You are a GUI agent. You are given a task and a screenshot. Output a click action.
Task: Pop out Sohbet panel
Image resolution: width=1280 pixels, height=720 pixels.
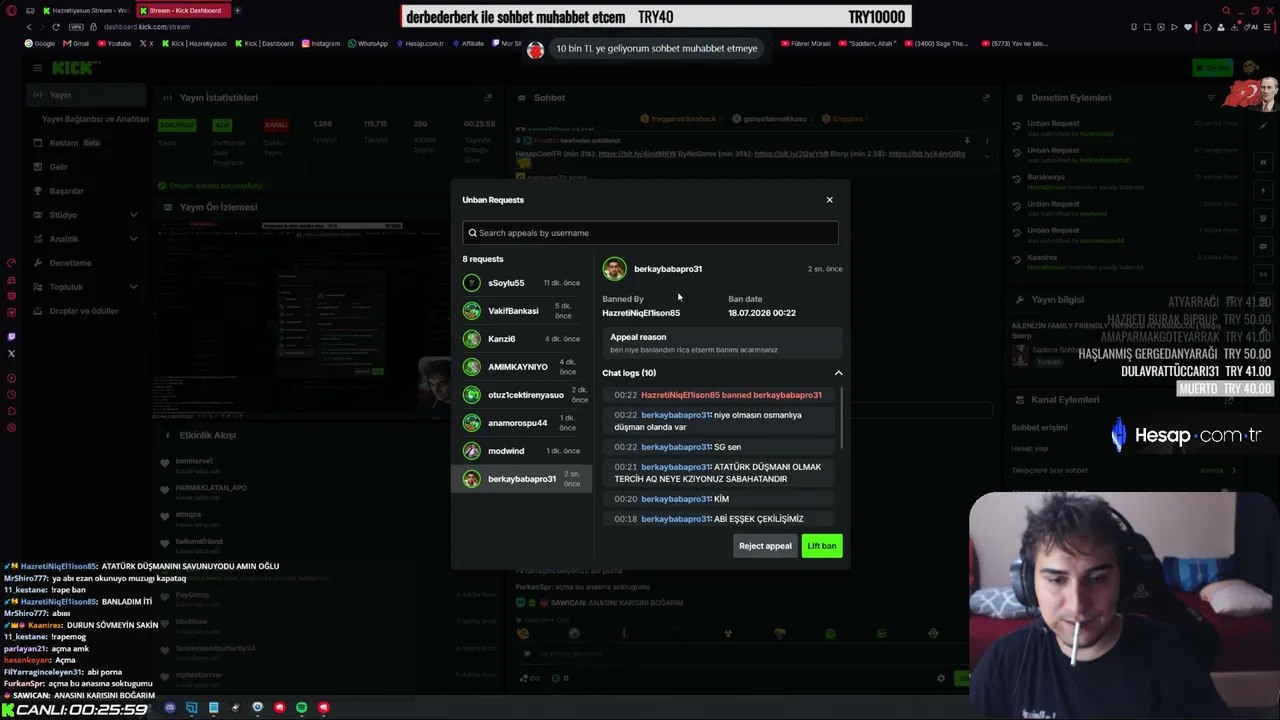coord(986,98)
